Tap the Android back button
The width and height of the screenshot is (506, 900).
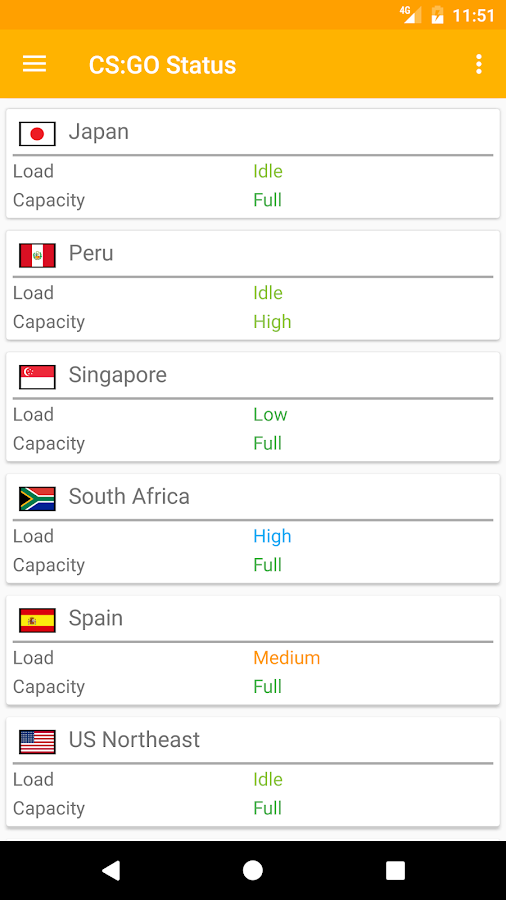pyautogui.click(x=110, y=870)
